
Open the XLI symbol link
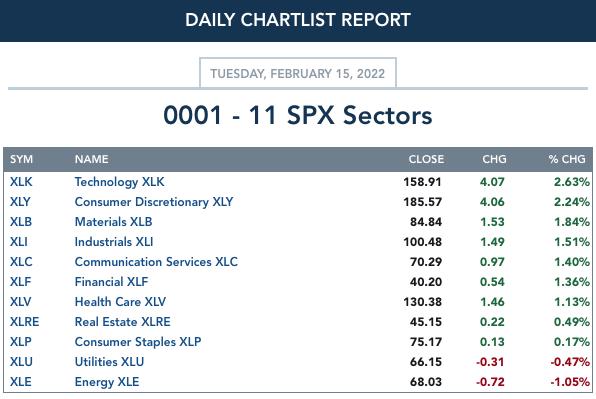pos(19,242)
